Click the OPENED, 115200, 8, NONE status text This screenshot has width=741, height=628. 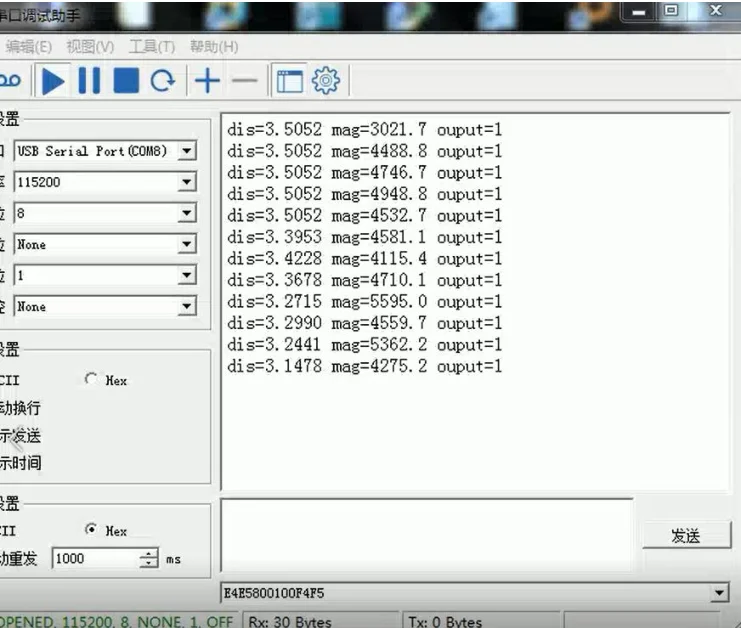tap(116, 621)
